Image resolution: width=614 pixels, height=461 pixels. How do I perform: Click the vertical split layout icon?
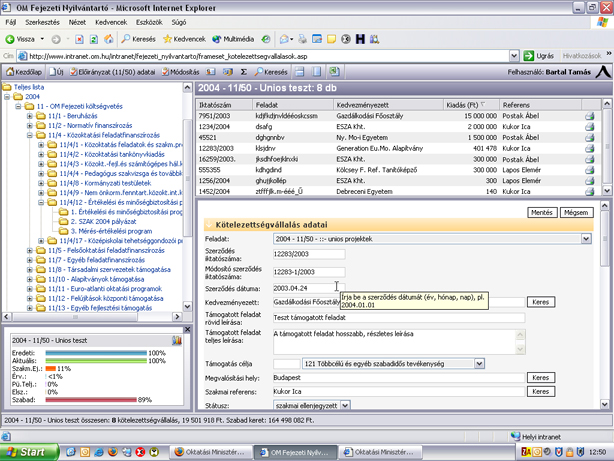(x=316, y=72)
